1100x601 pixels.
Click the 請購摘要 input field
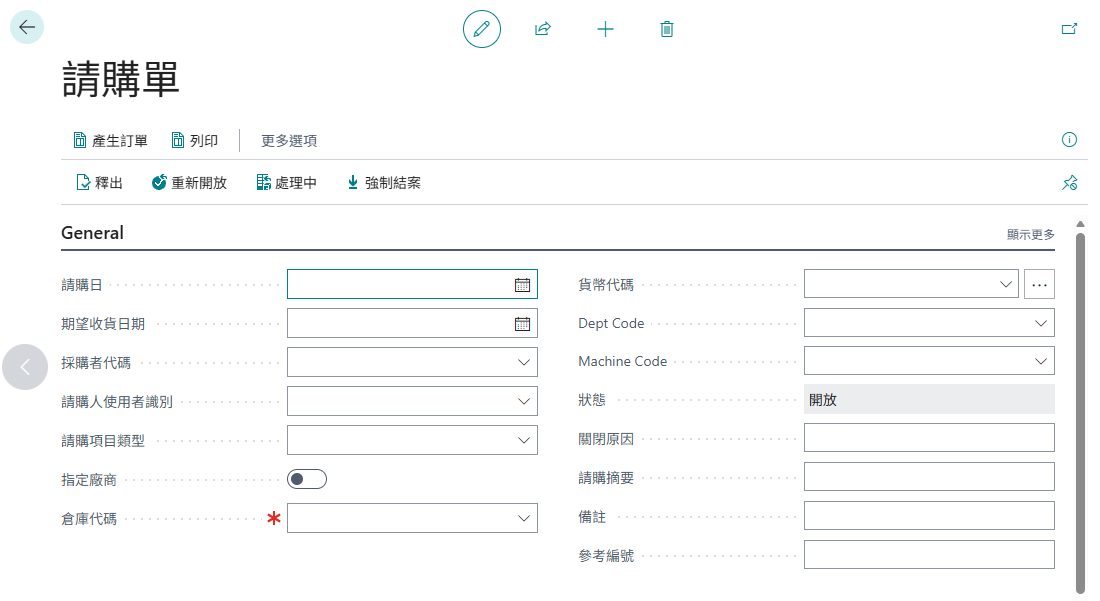[x=929, y=477]
